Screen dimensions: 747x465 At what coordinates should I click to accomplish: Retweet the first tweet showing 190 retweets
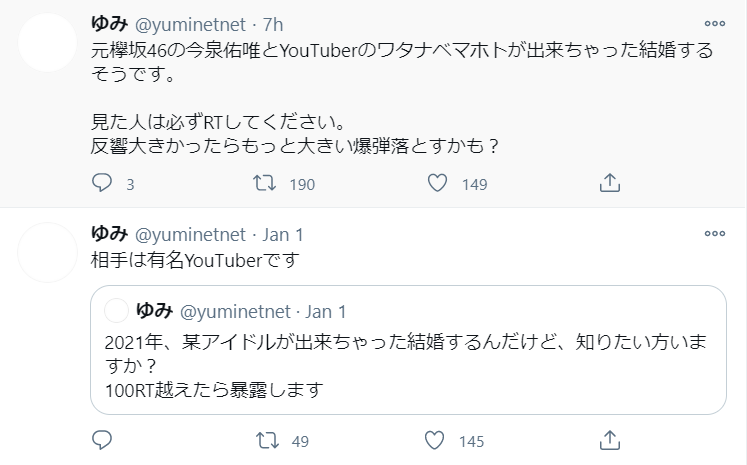264,183
